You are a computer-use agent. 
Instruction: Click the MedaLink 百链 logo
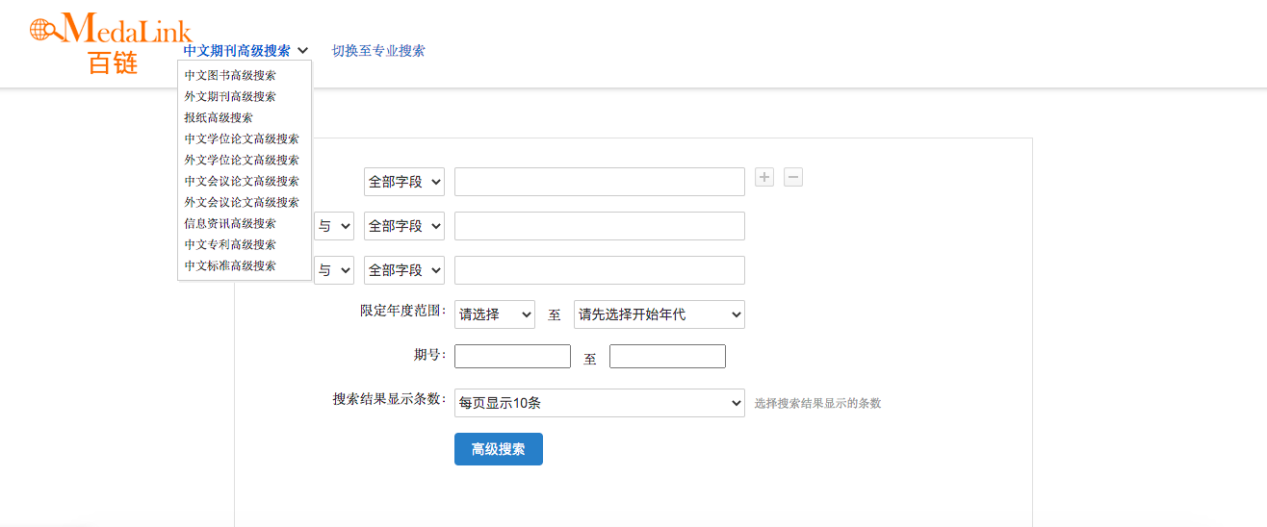coord(110,42)
